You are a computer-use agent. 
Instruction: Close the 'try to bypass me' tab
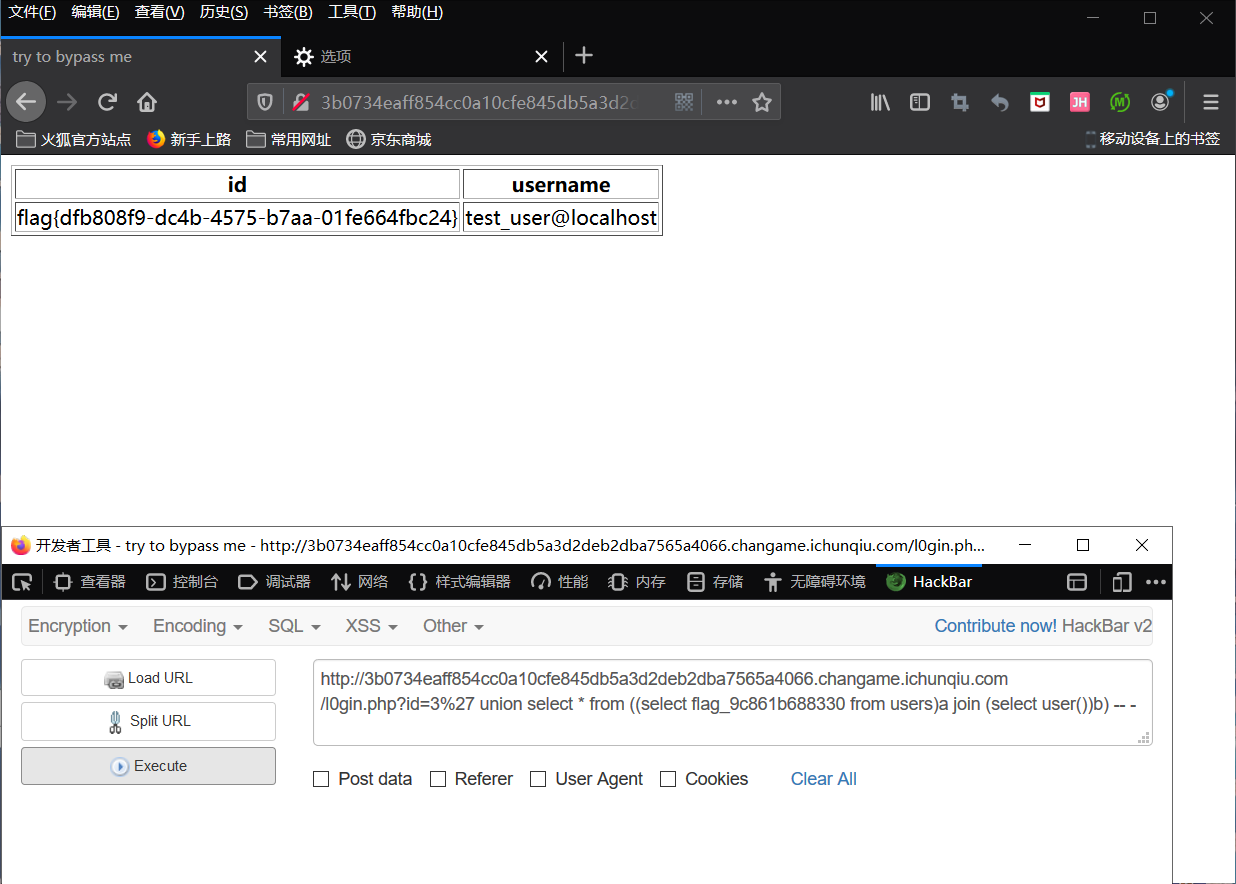(x=260, y=57)
